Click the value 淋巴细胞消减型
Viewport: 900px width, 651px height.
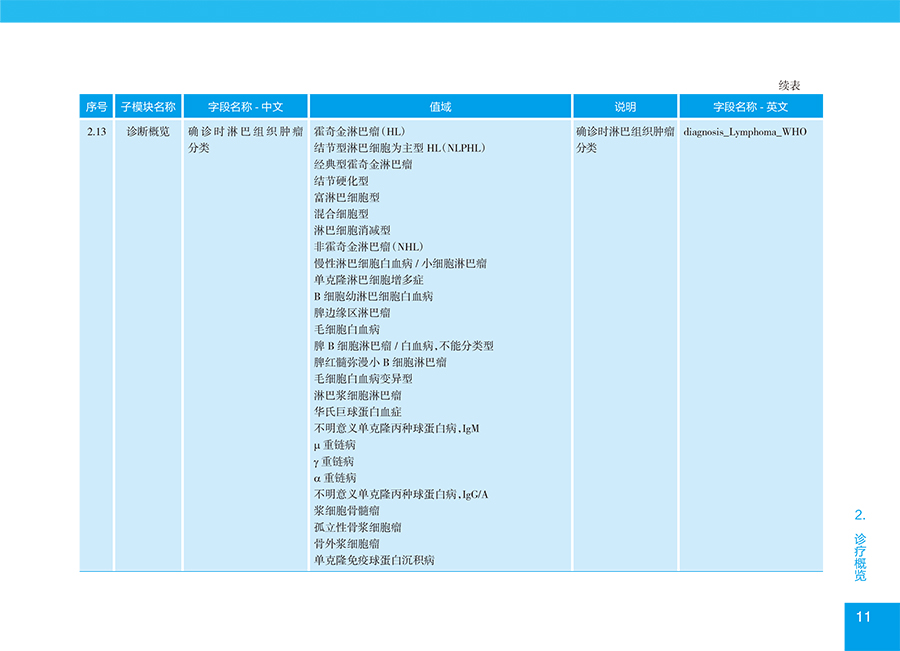pyautogui.click(x=352, y=230)
